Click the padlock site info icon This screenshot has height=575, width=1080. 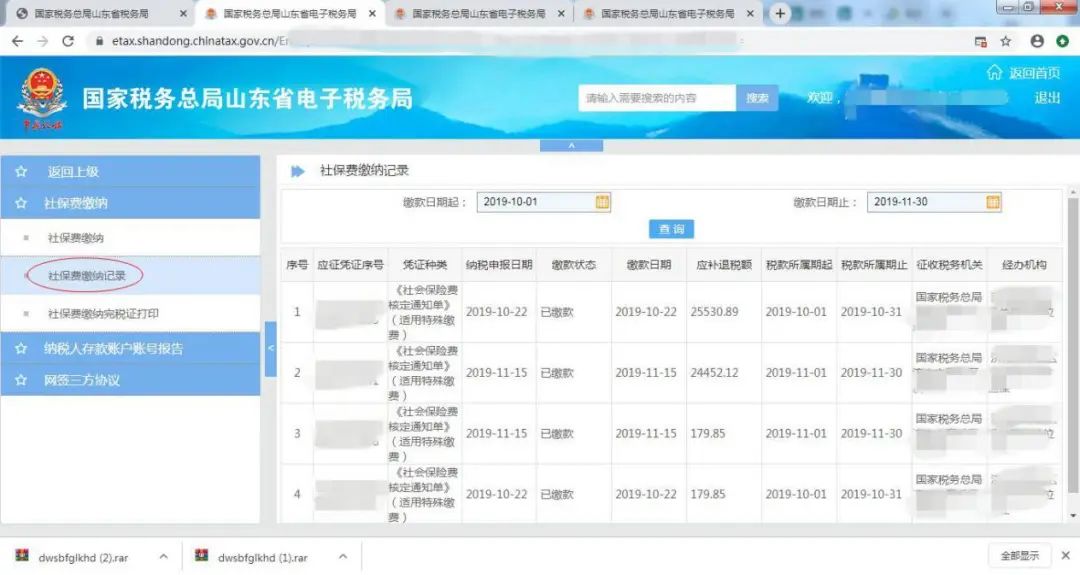[x=99, y=41]
